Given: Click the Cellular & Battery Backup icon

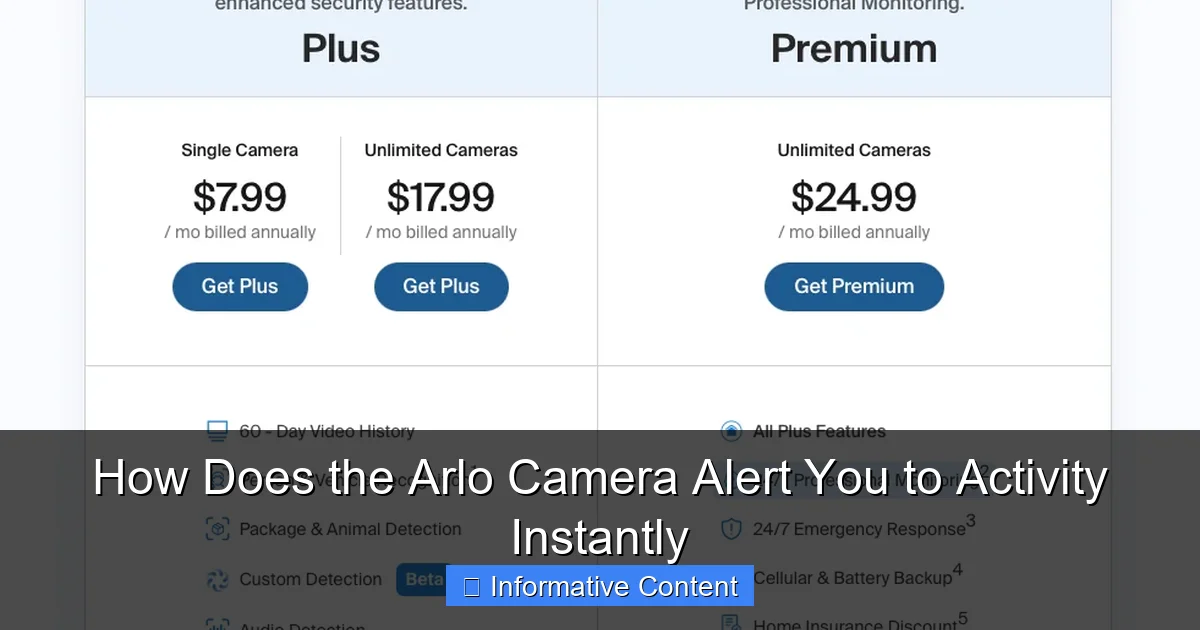Looking at the screenshot, I should point(731,577).
